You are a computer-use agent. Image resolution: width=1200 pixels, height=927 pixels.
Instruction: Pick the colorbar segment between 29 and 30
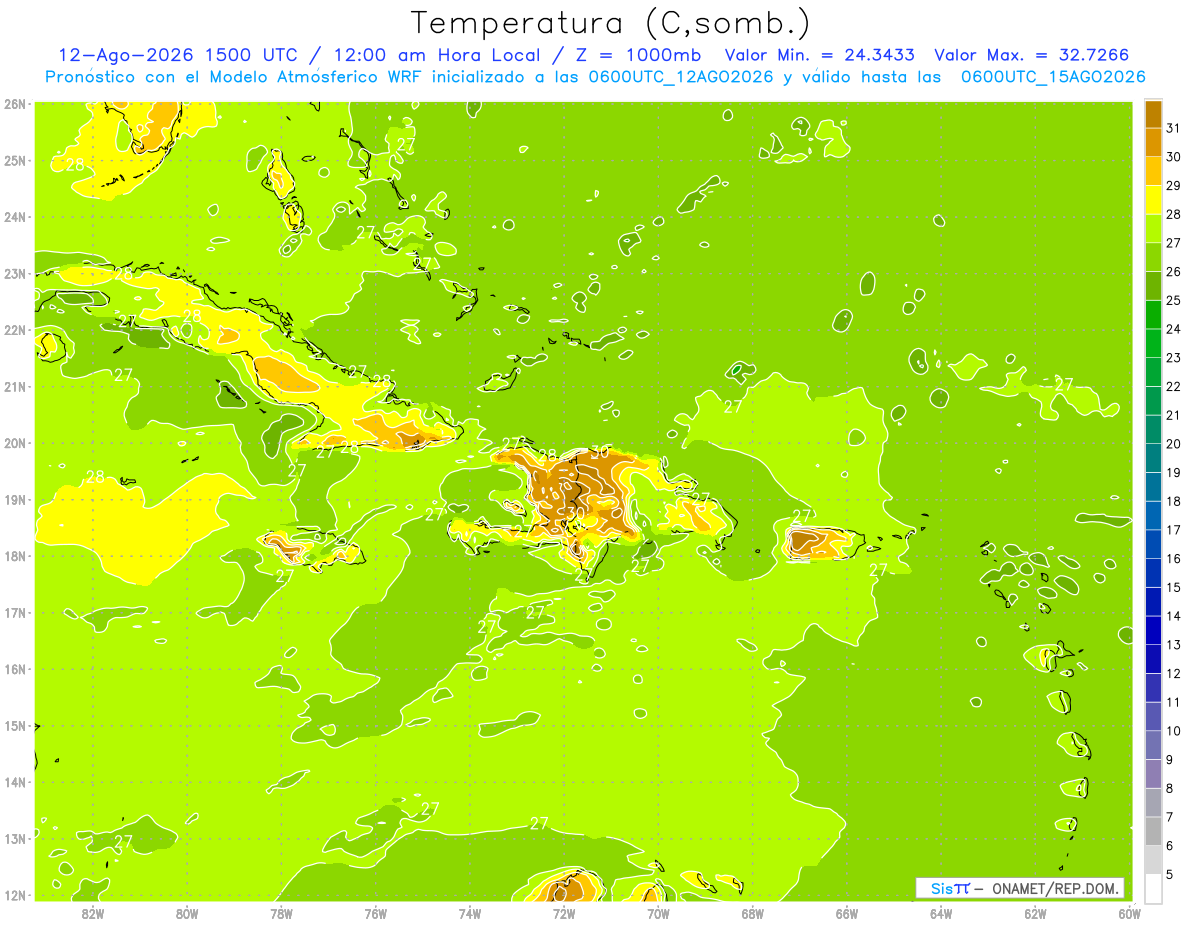pos(1153,172)
